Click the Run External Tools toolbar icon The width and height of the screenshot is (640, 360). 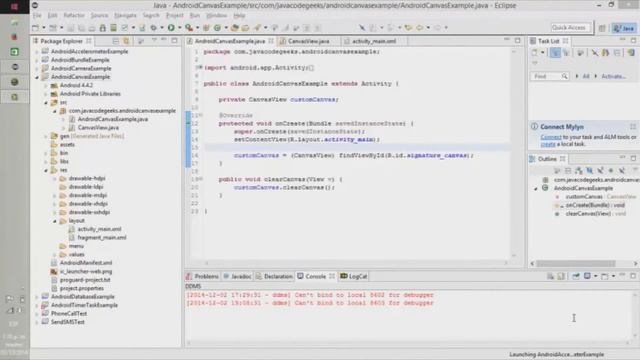click(x=189, y=28)
